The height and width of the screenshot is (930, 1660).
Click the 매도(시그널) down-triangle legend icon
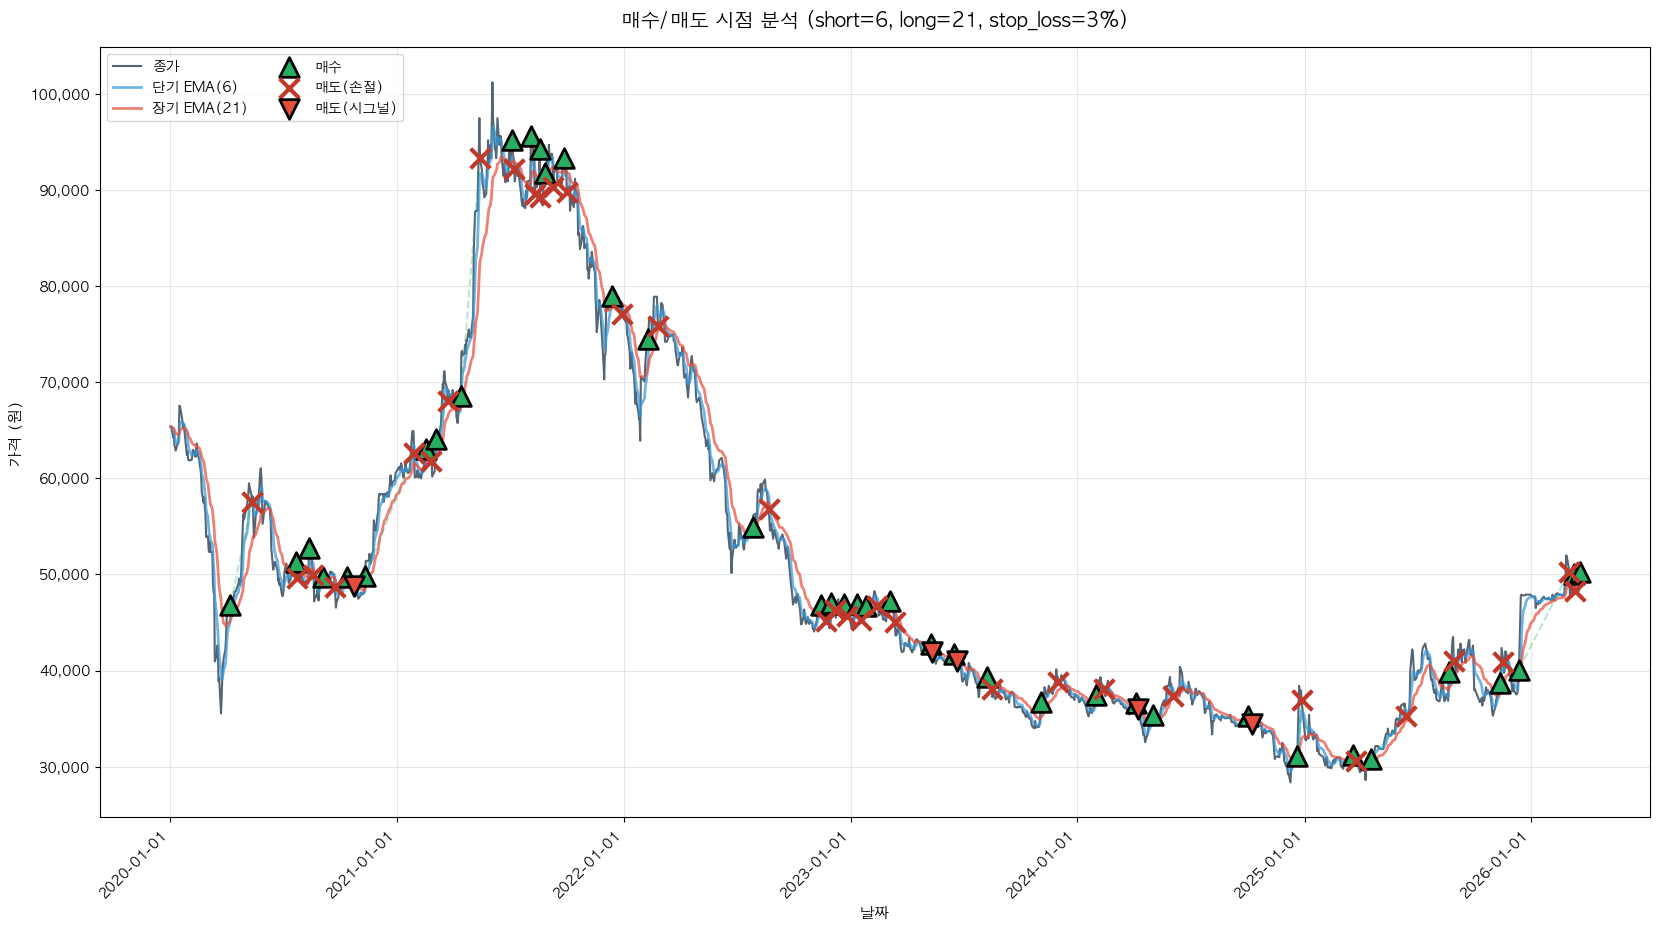289,109
